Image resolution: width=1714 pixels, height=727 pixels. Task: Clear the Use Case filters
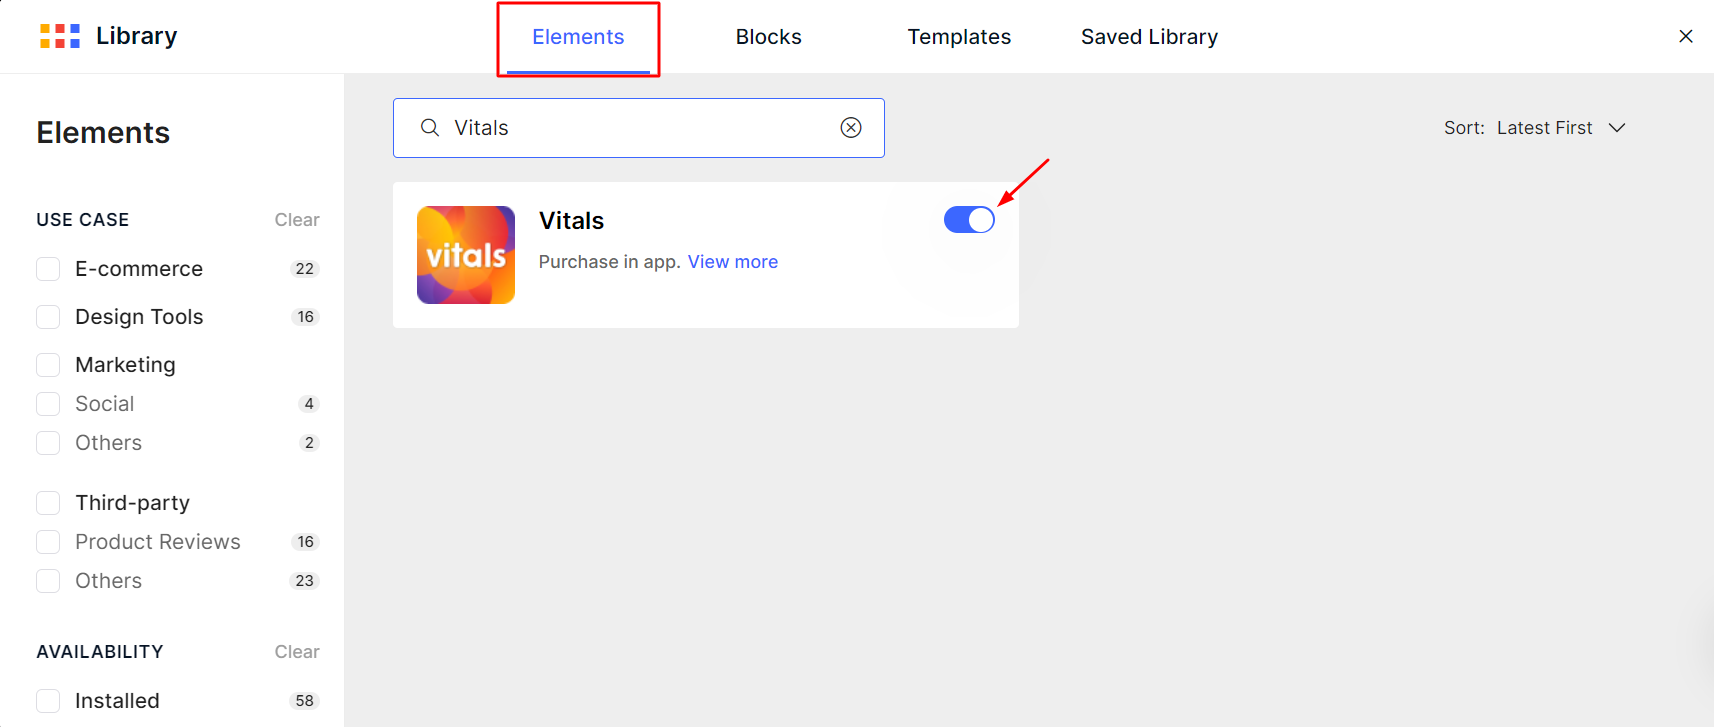coord(297,220)
